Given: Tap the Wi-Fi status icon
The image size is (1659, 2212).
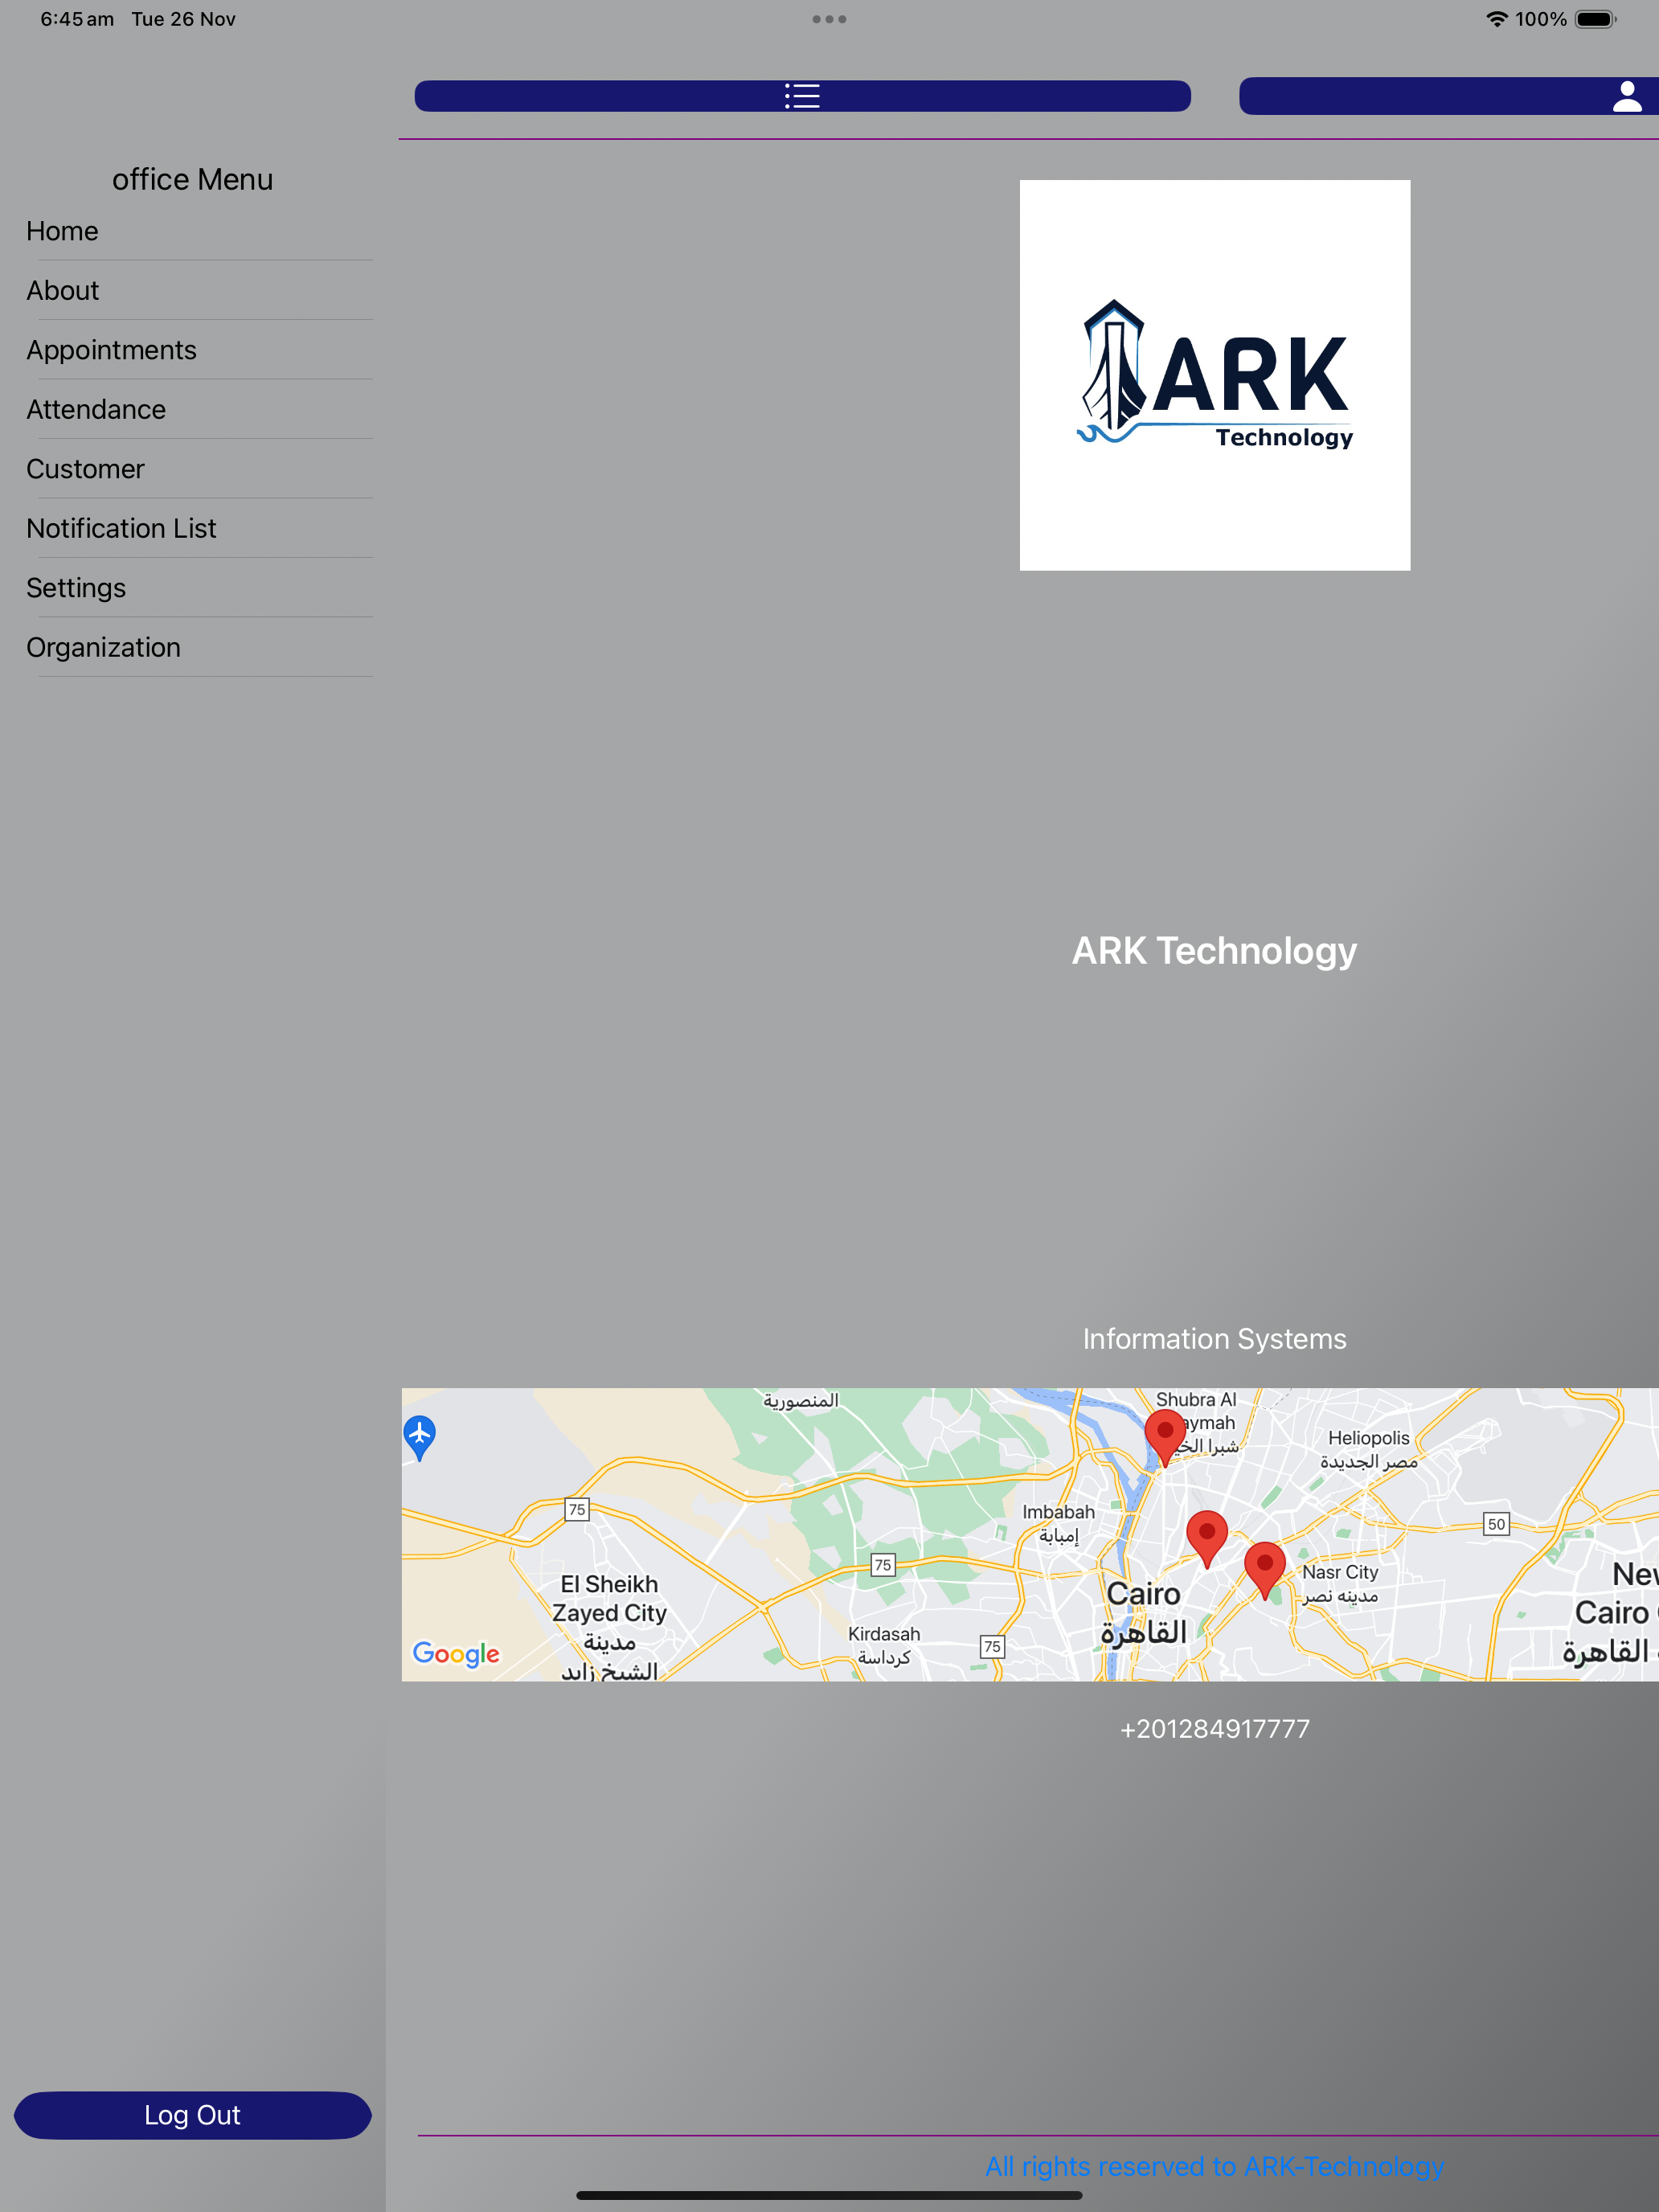Looking at the screenshot, I should (1496, 19).
